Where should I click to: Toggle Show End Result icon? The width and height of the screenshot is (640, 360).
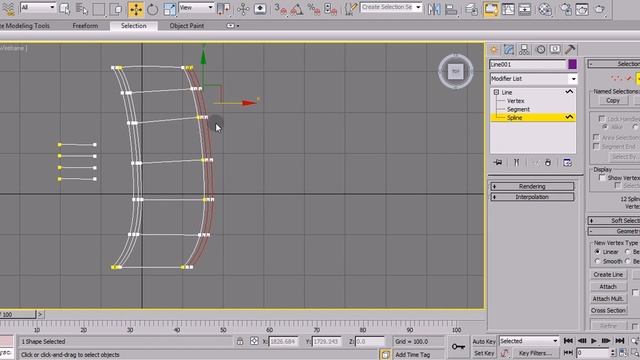[516, 162]
